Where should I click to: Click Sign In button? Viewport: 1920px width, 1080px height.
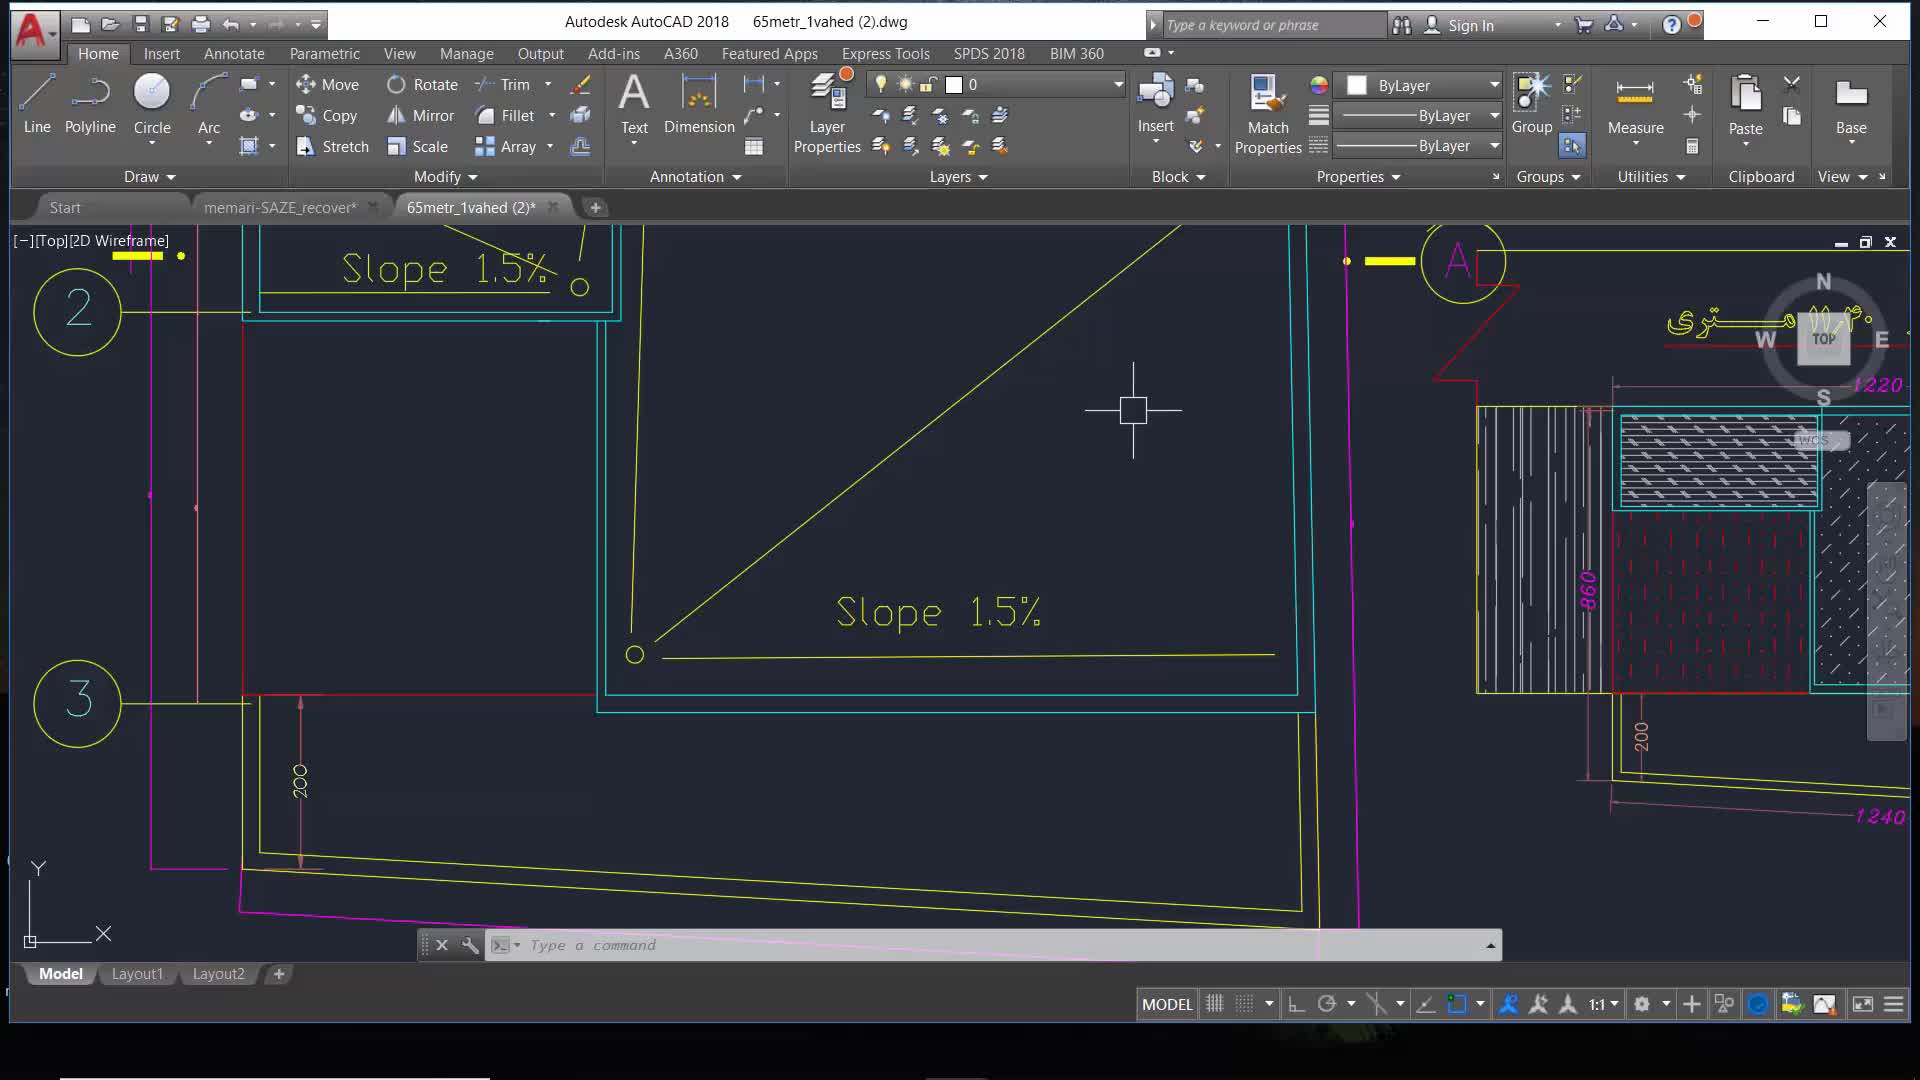coord(1470,25)
